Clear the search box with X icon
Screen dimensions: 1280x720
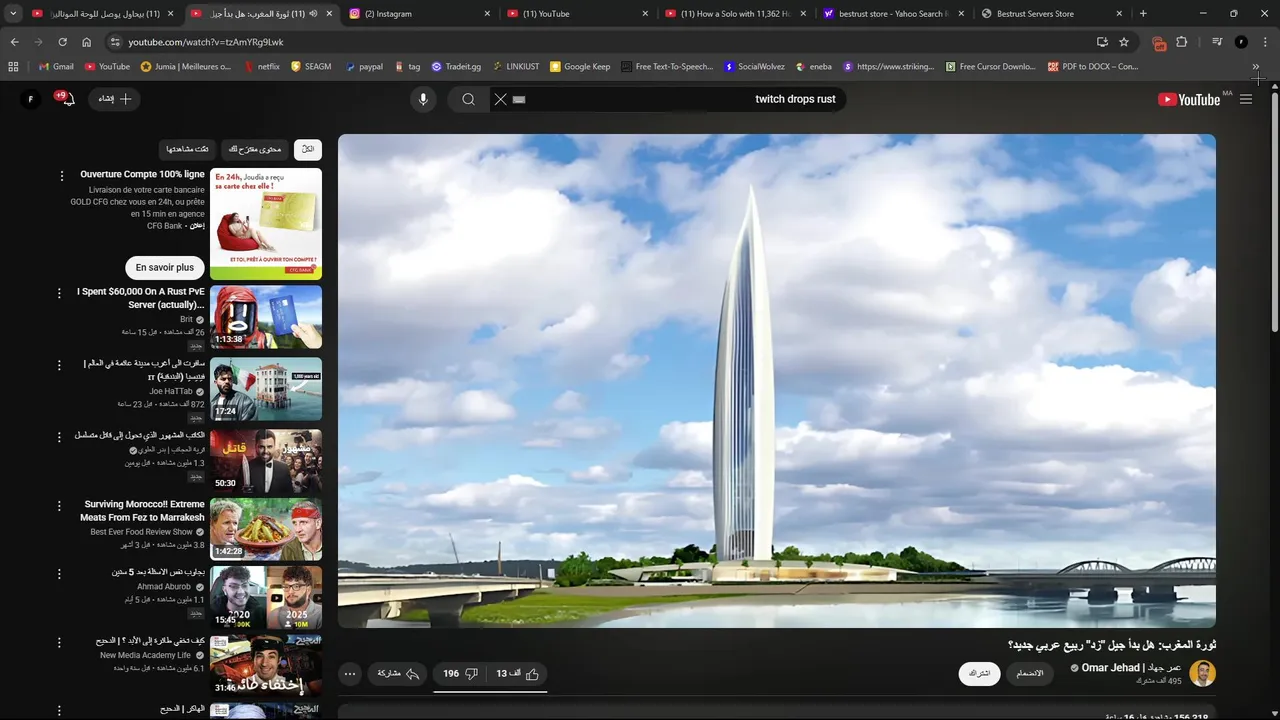click(x=500, y=99)
